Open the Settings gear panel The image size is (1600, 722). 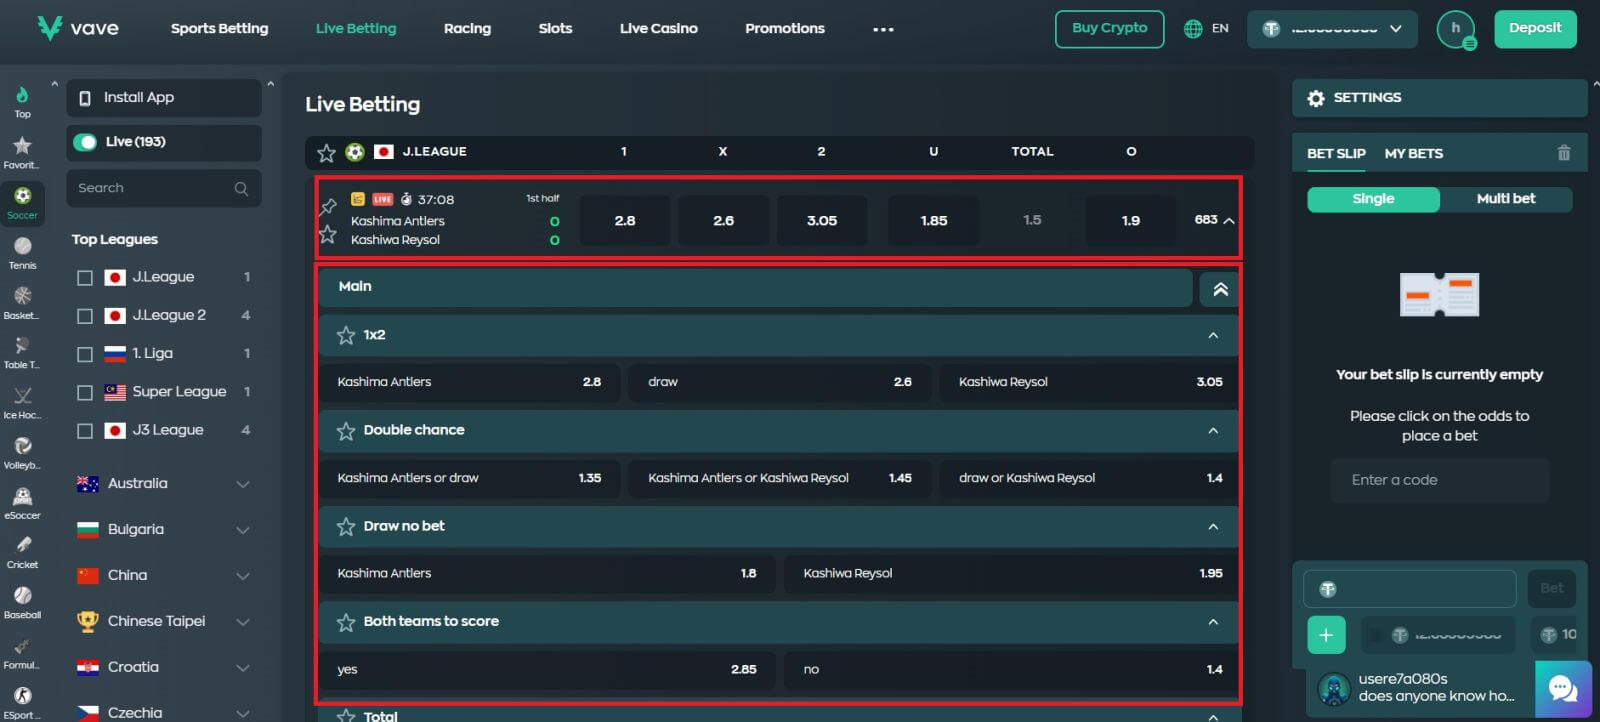click(x=1316, y=98)
